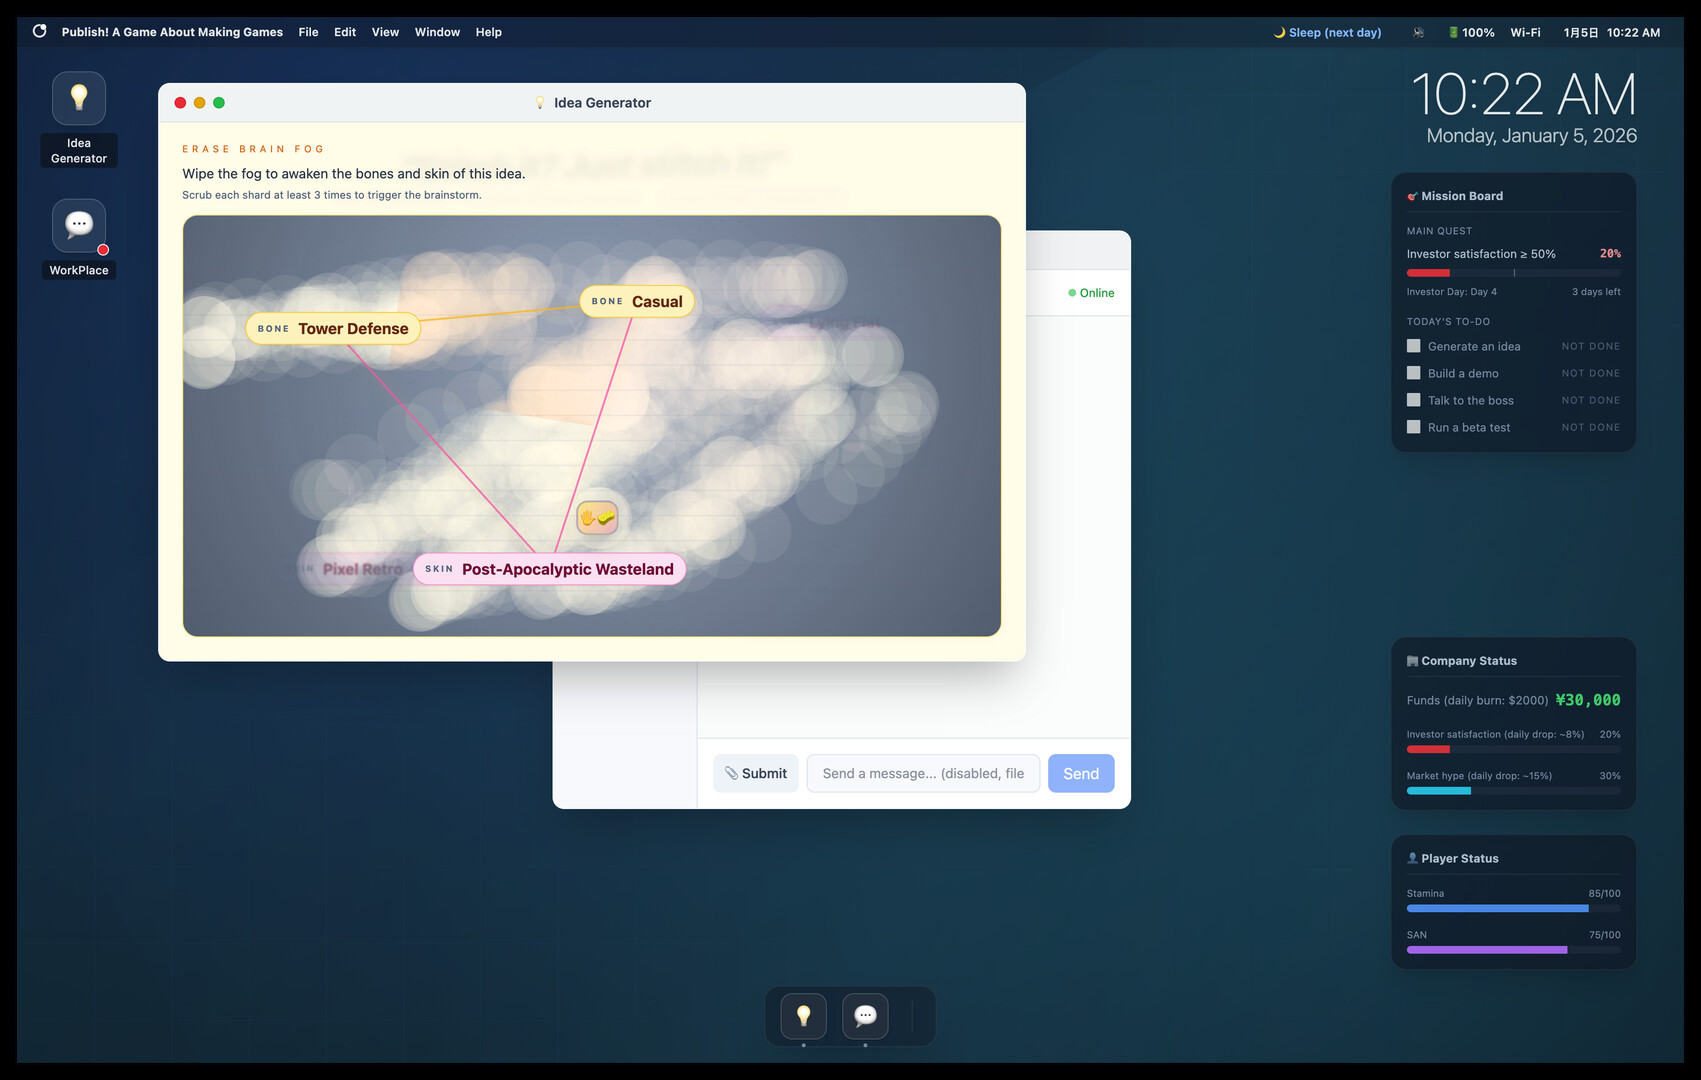Select the lightbulb icon in the bottom dock
The image size is (1701, 1080).
pyautogui.click(x=805, y=1016)
